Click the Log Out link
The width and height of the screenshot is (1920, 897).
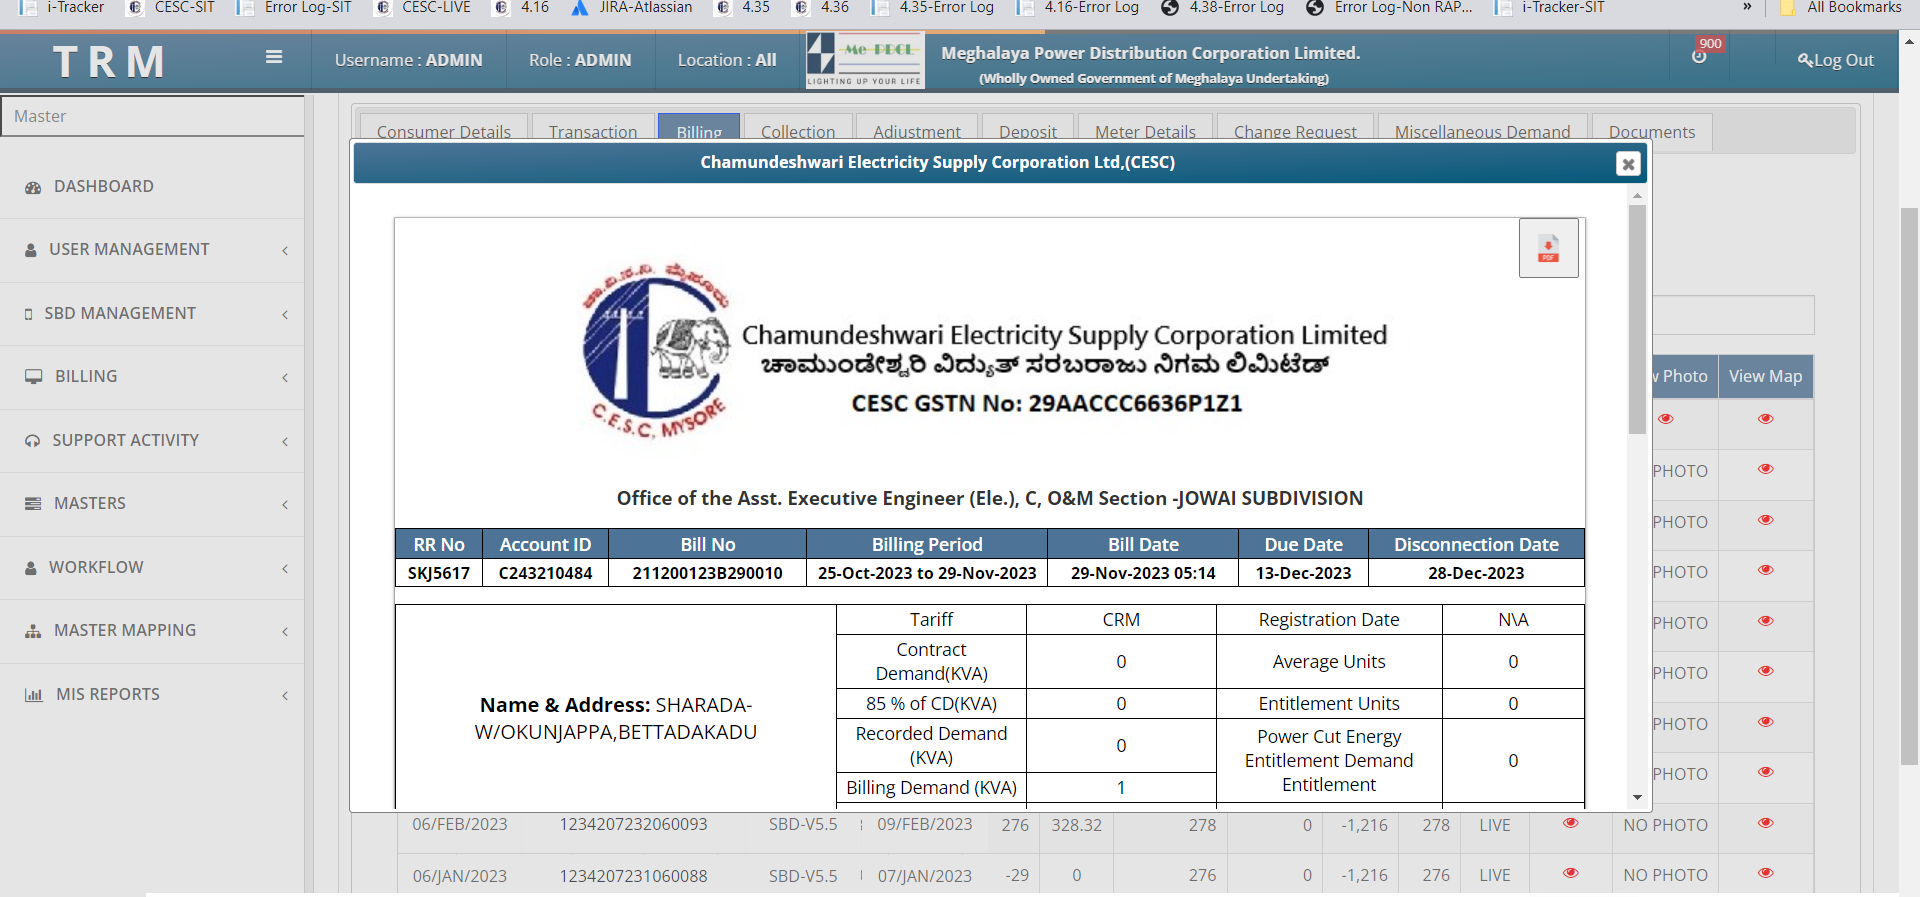[x=1836, y=60]
